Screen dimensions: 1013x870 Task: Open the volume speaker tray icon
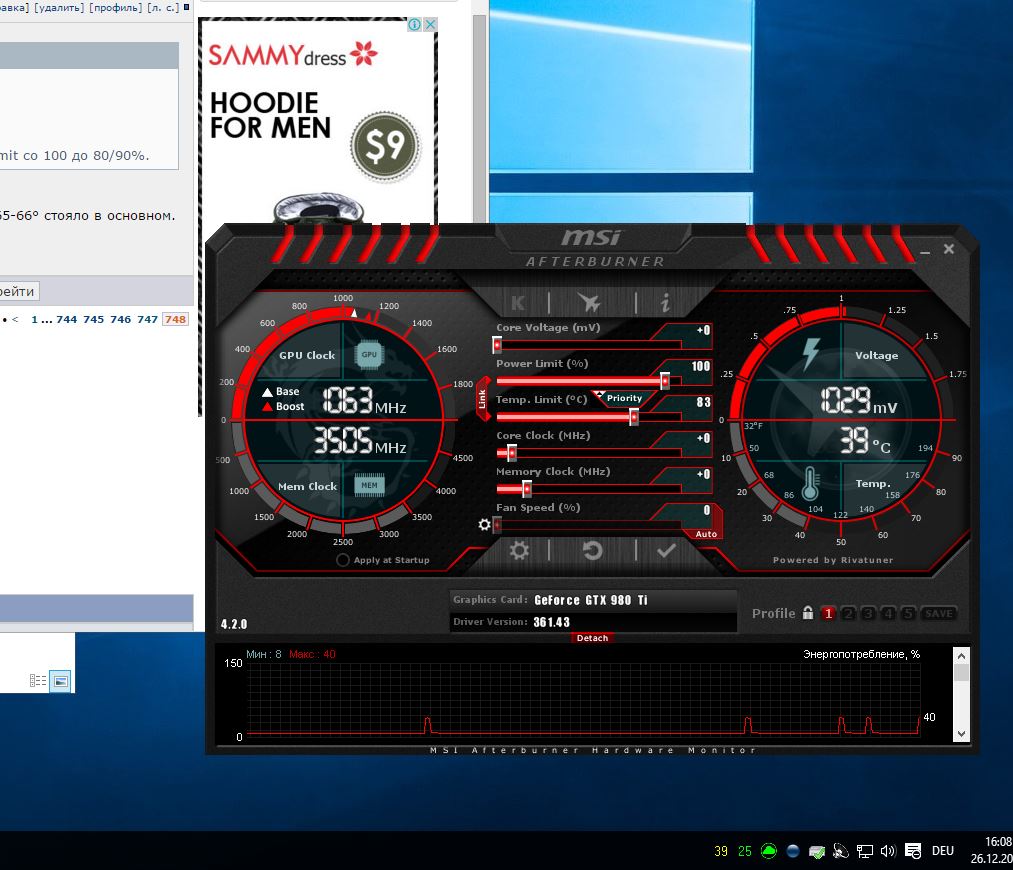pos(888,851)
